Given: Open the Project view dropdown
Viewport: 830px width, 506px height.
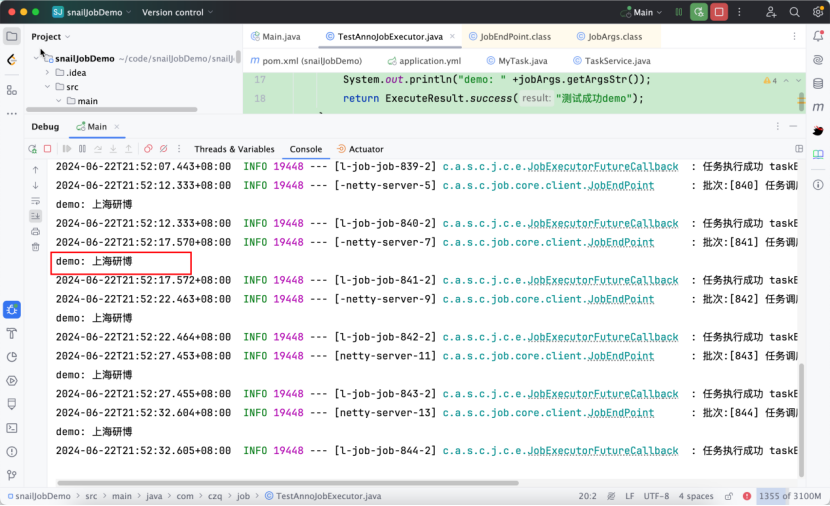Looking at the screenshot, I should pos(50,37).
